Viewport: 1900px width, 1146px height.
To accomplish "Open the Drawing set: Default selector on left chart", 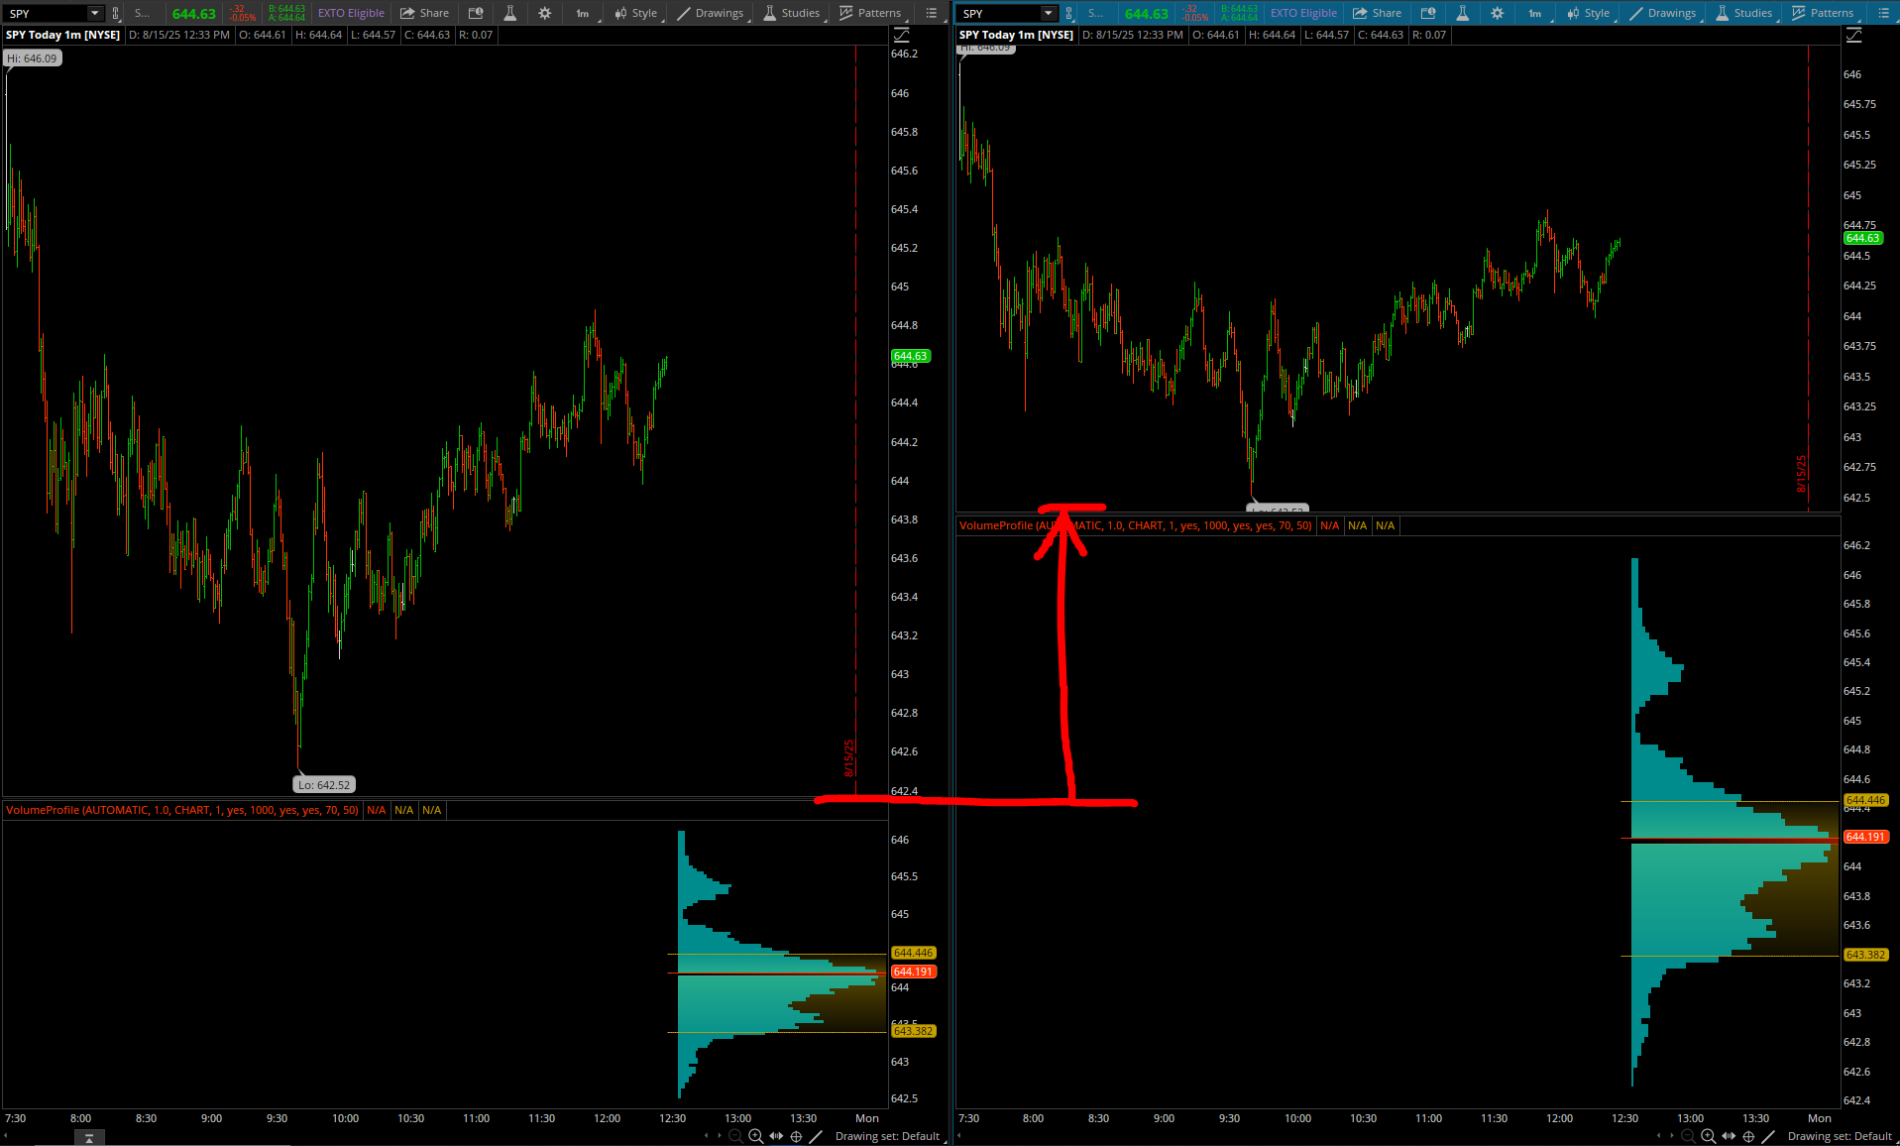I will pos(887,1136).
